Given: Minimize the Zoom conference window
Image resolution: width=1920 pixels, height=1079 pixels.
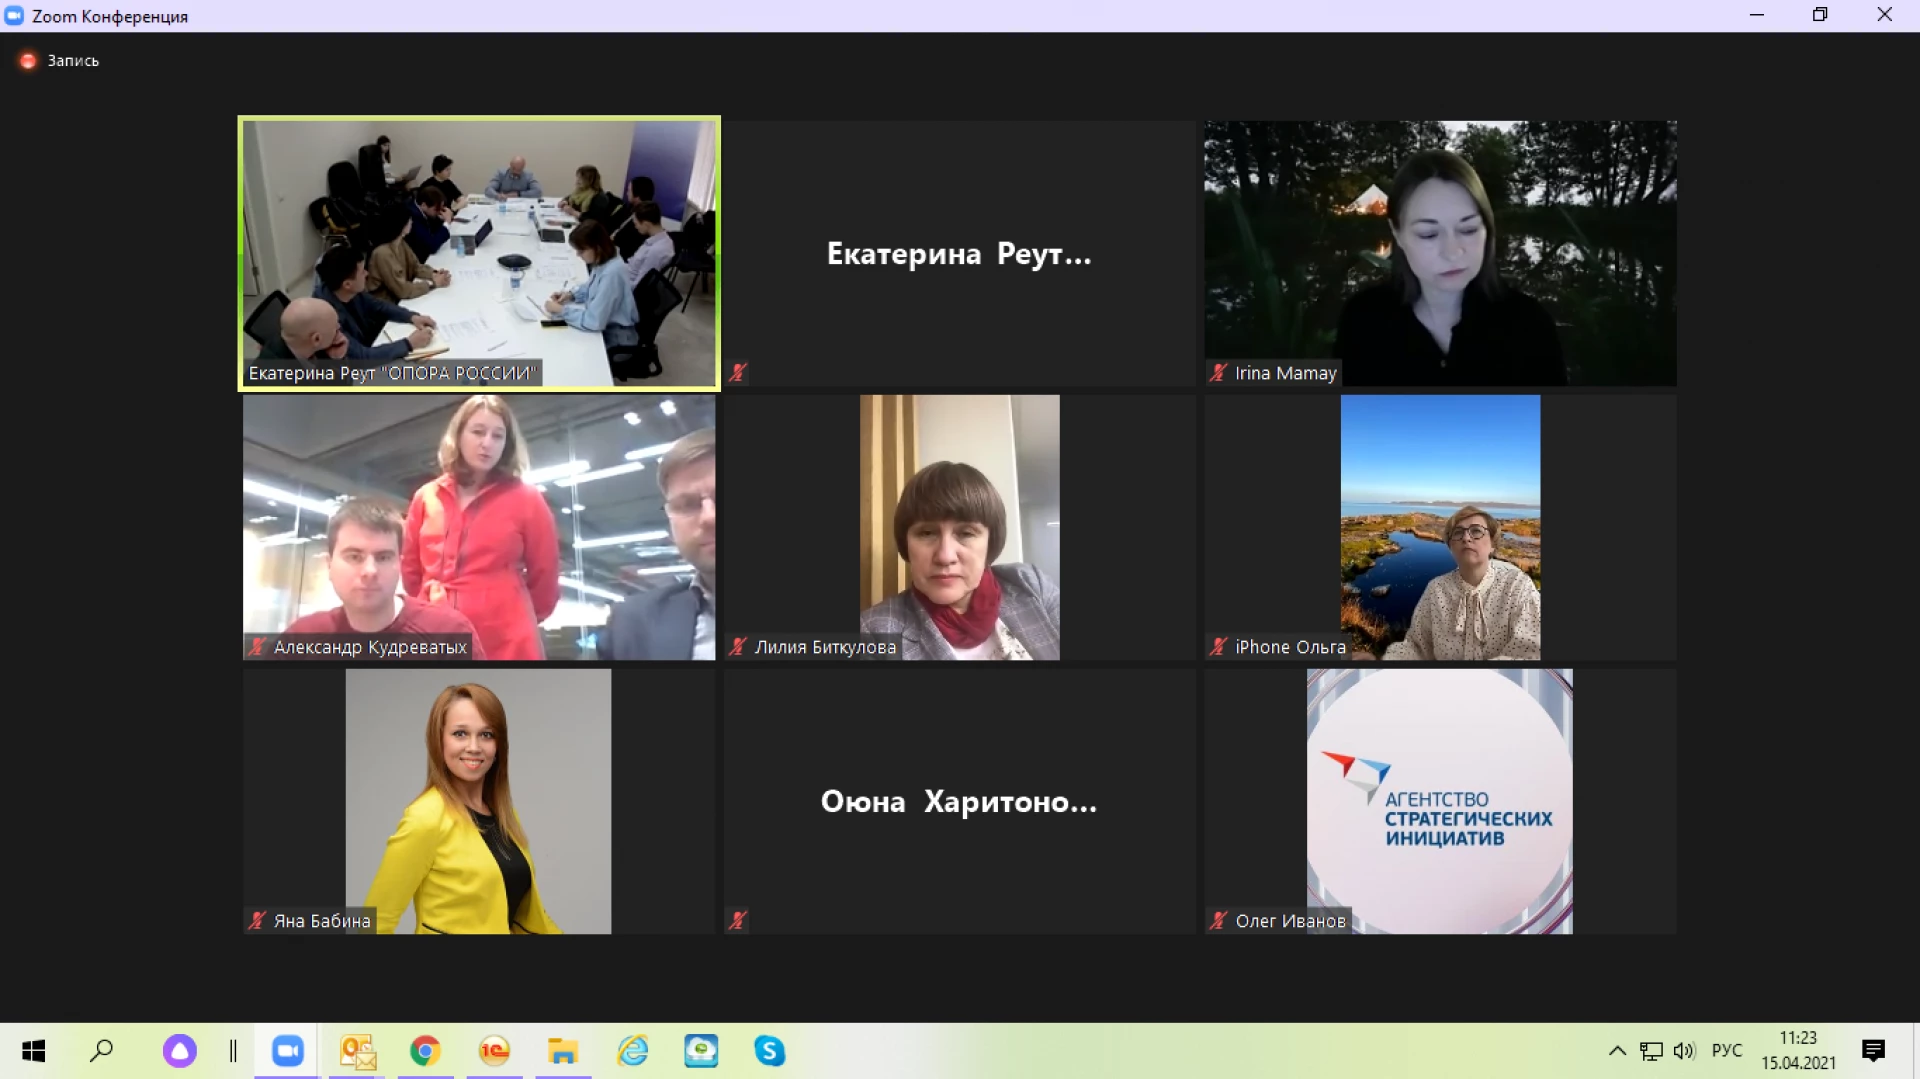Looking at the screenshot, I should (1757, 15).
